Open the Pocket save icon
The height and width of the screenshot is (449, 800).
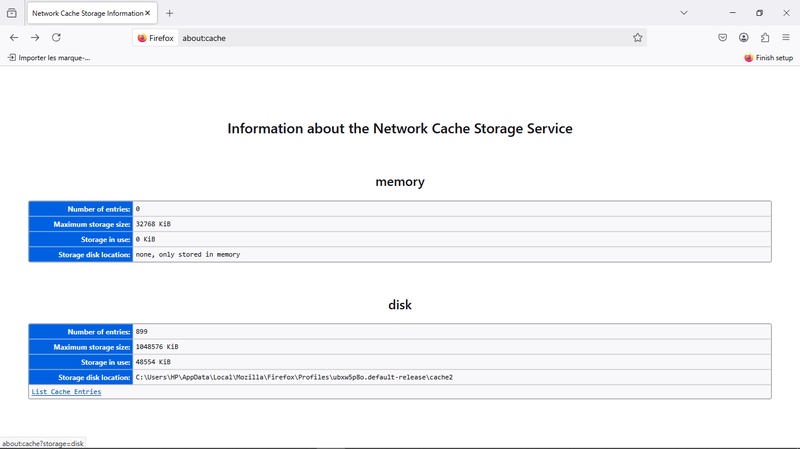tap(722, 37)
